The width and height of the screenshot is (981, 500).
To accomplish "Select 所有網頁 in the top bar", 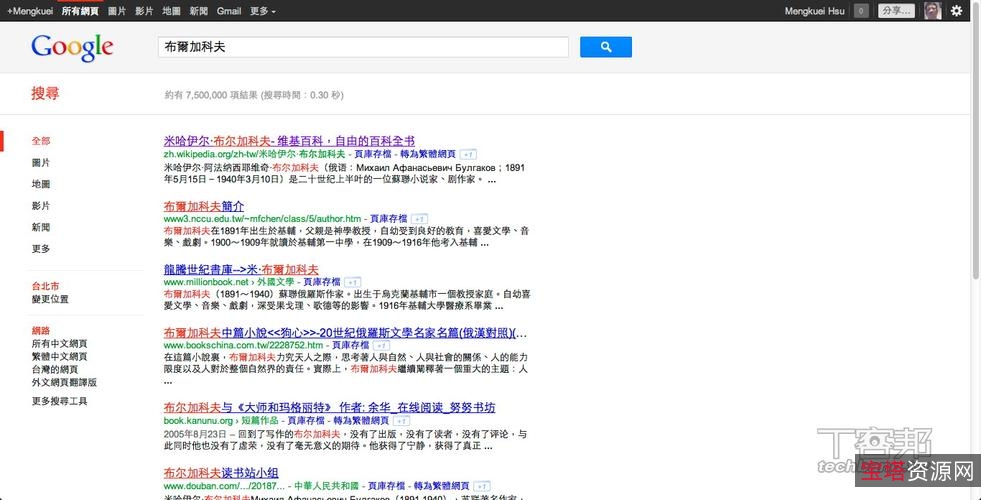I will (x=80, y=11).
